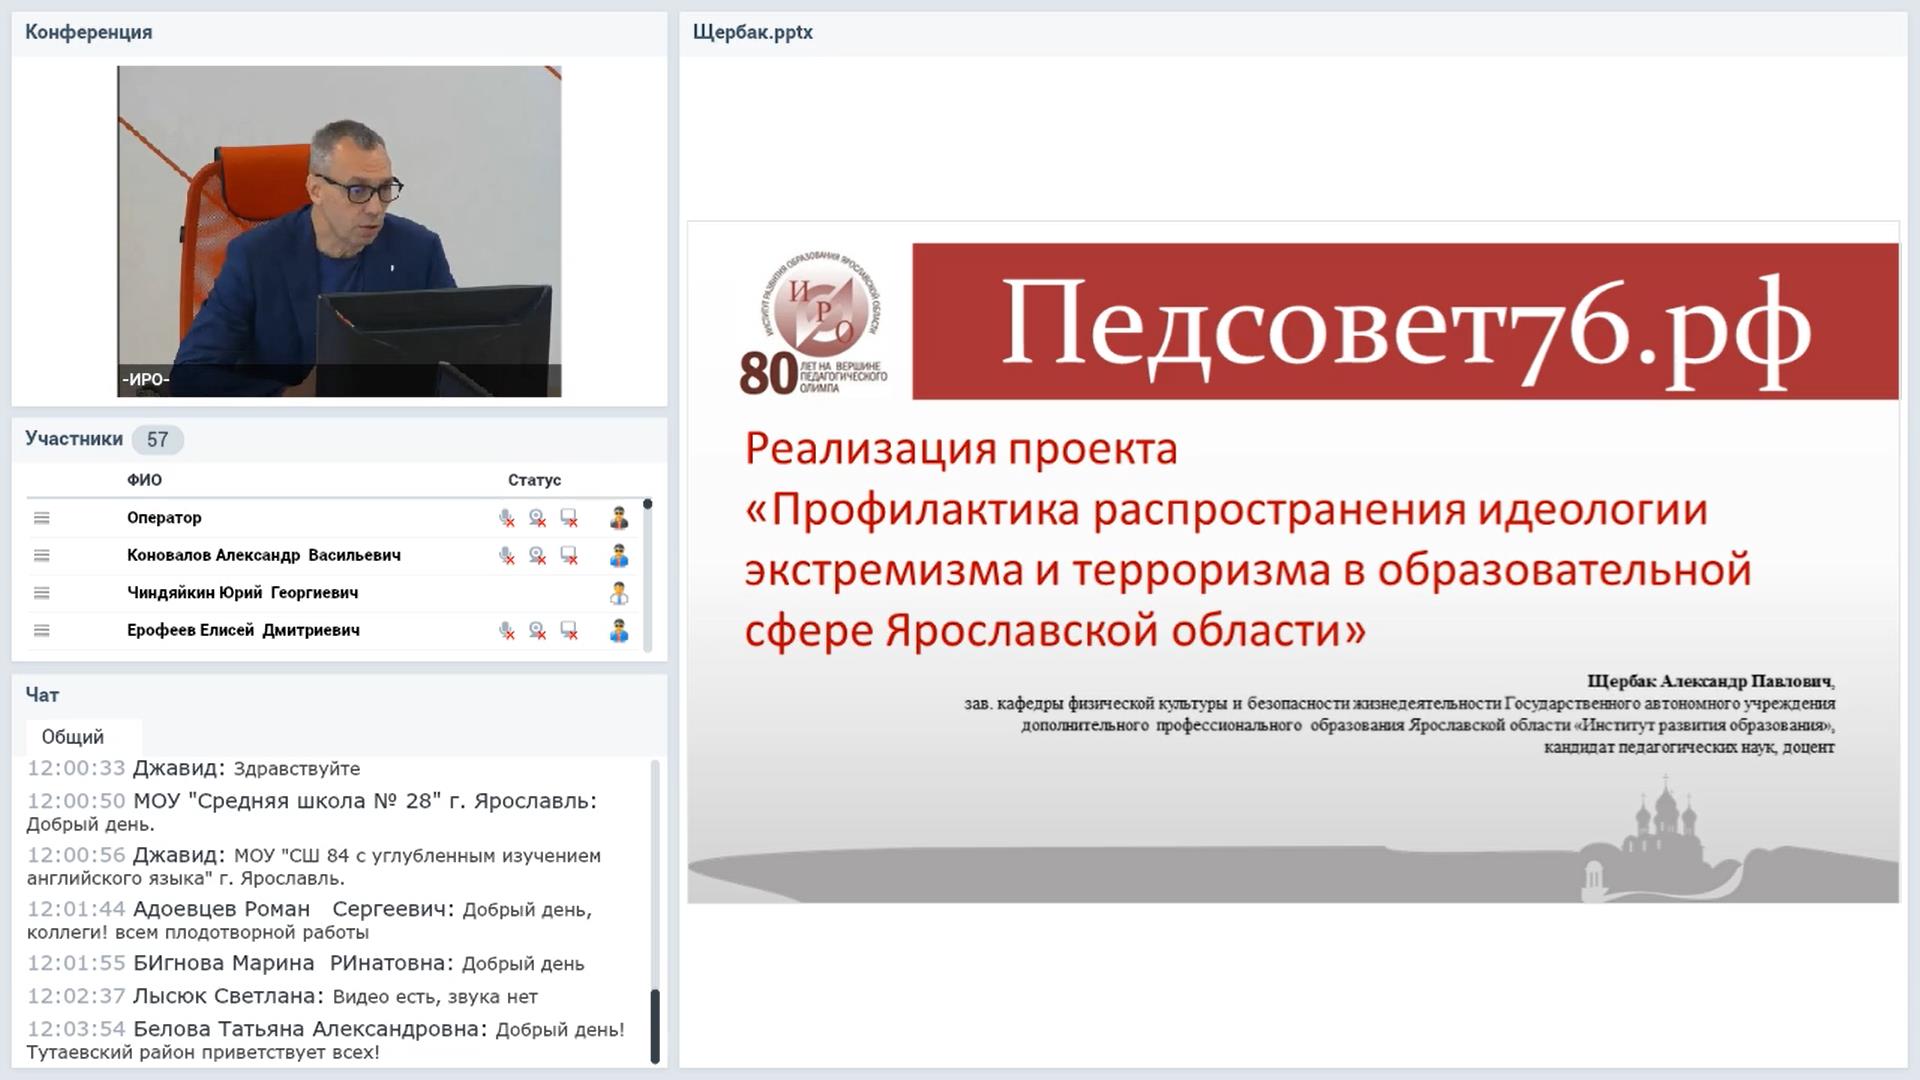Image resolution: width=1920 pixels, height=1080 pixels.
Task: Click the speaker video feed labeled -ИРО-
Action: click(339, 231)
